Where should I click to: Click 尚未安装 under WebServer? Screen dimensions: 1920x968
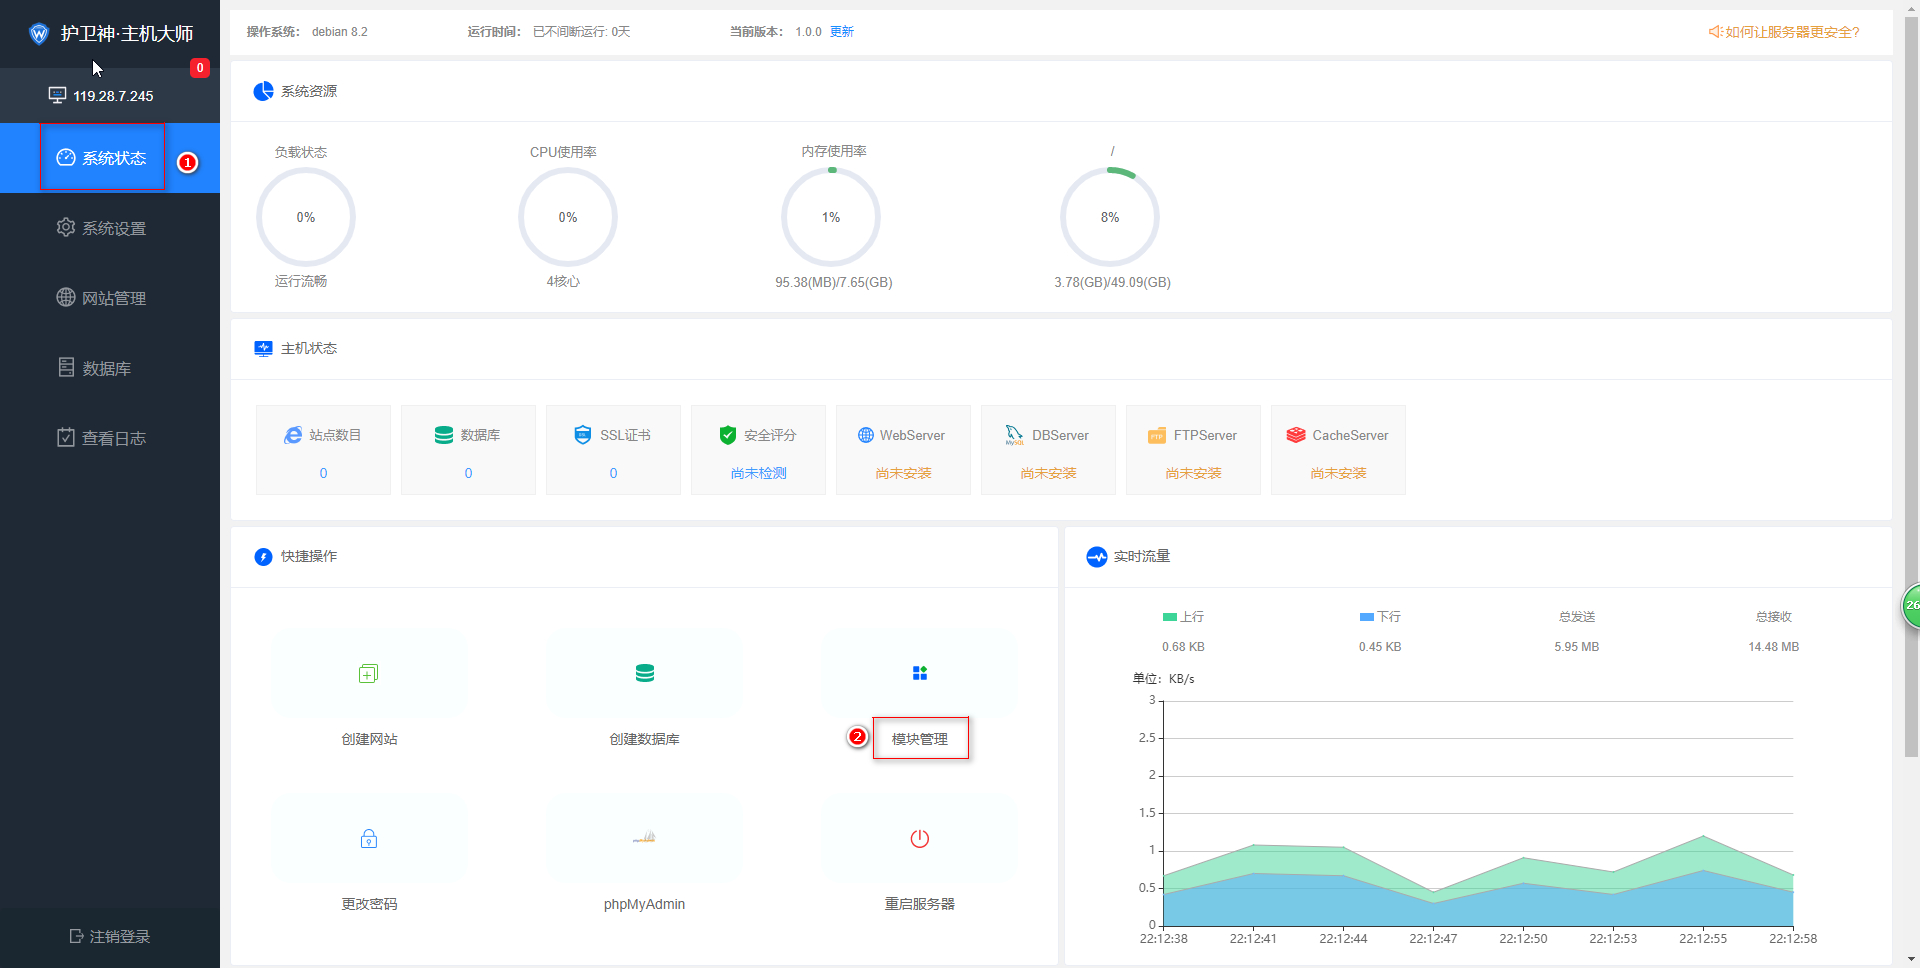904,473
